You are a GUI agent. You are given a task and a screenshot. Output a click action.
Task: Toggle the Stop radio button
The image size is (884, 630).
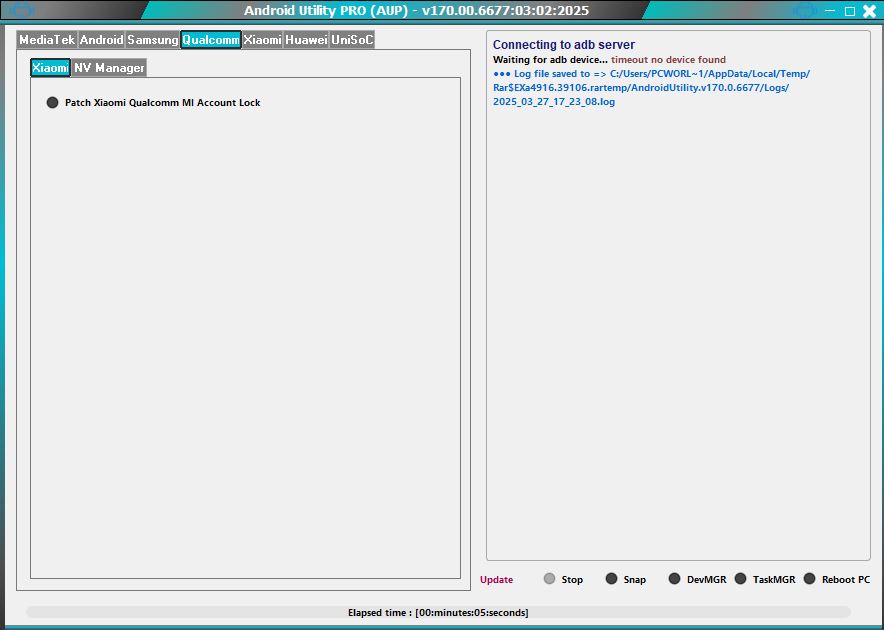coord(549,578)
